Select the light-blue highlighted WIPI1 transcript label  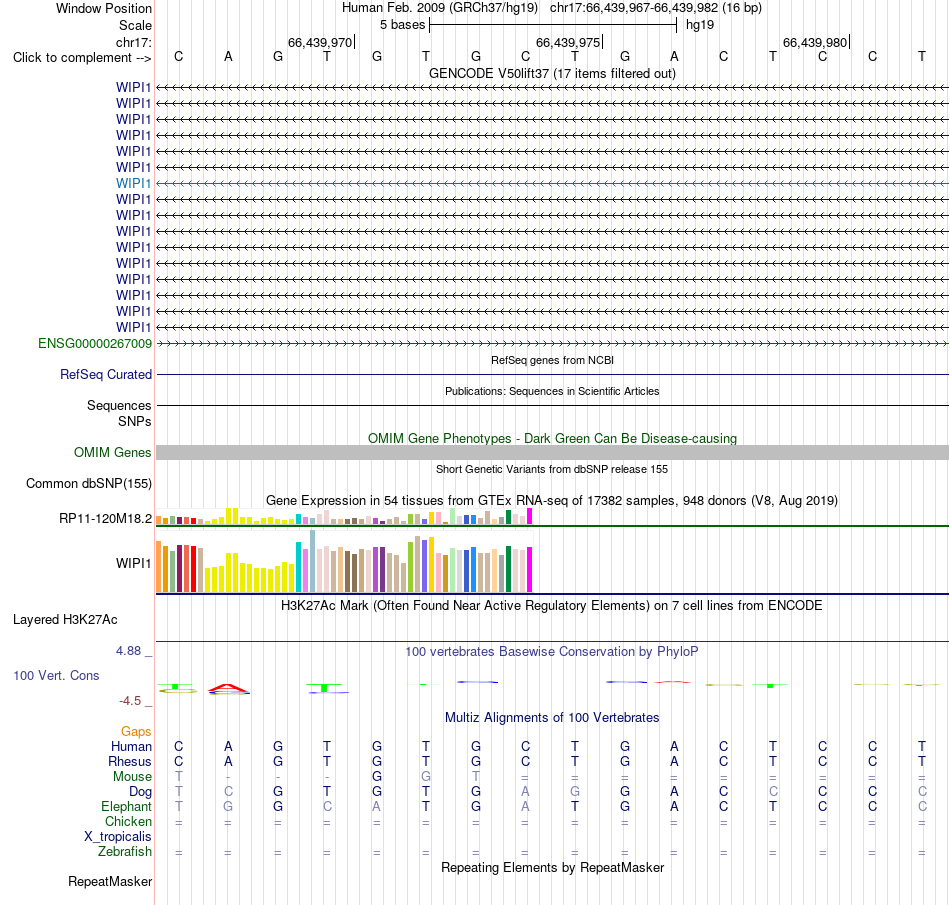(133, 183)
